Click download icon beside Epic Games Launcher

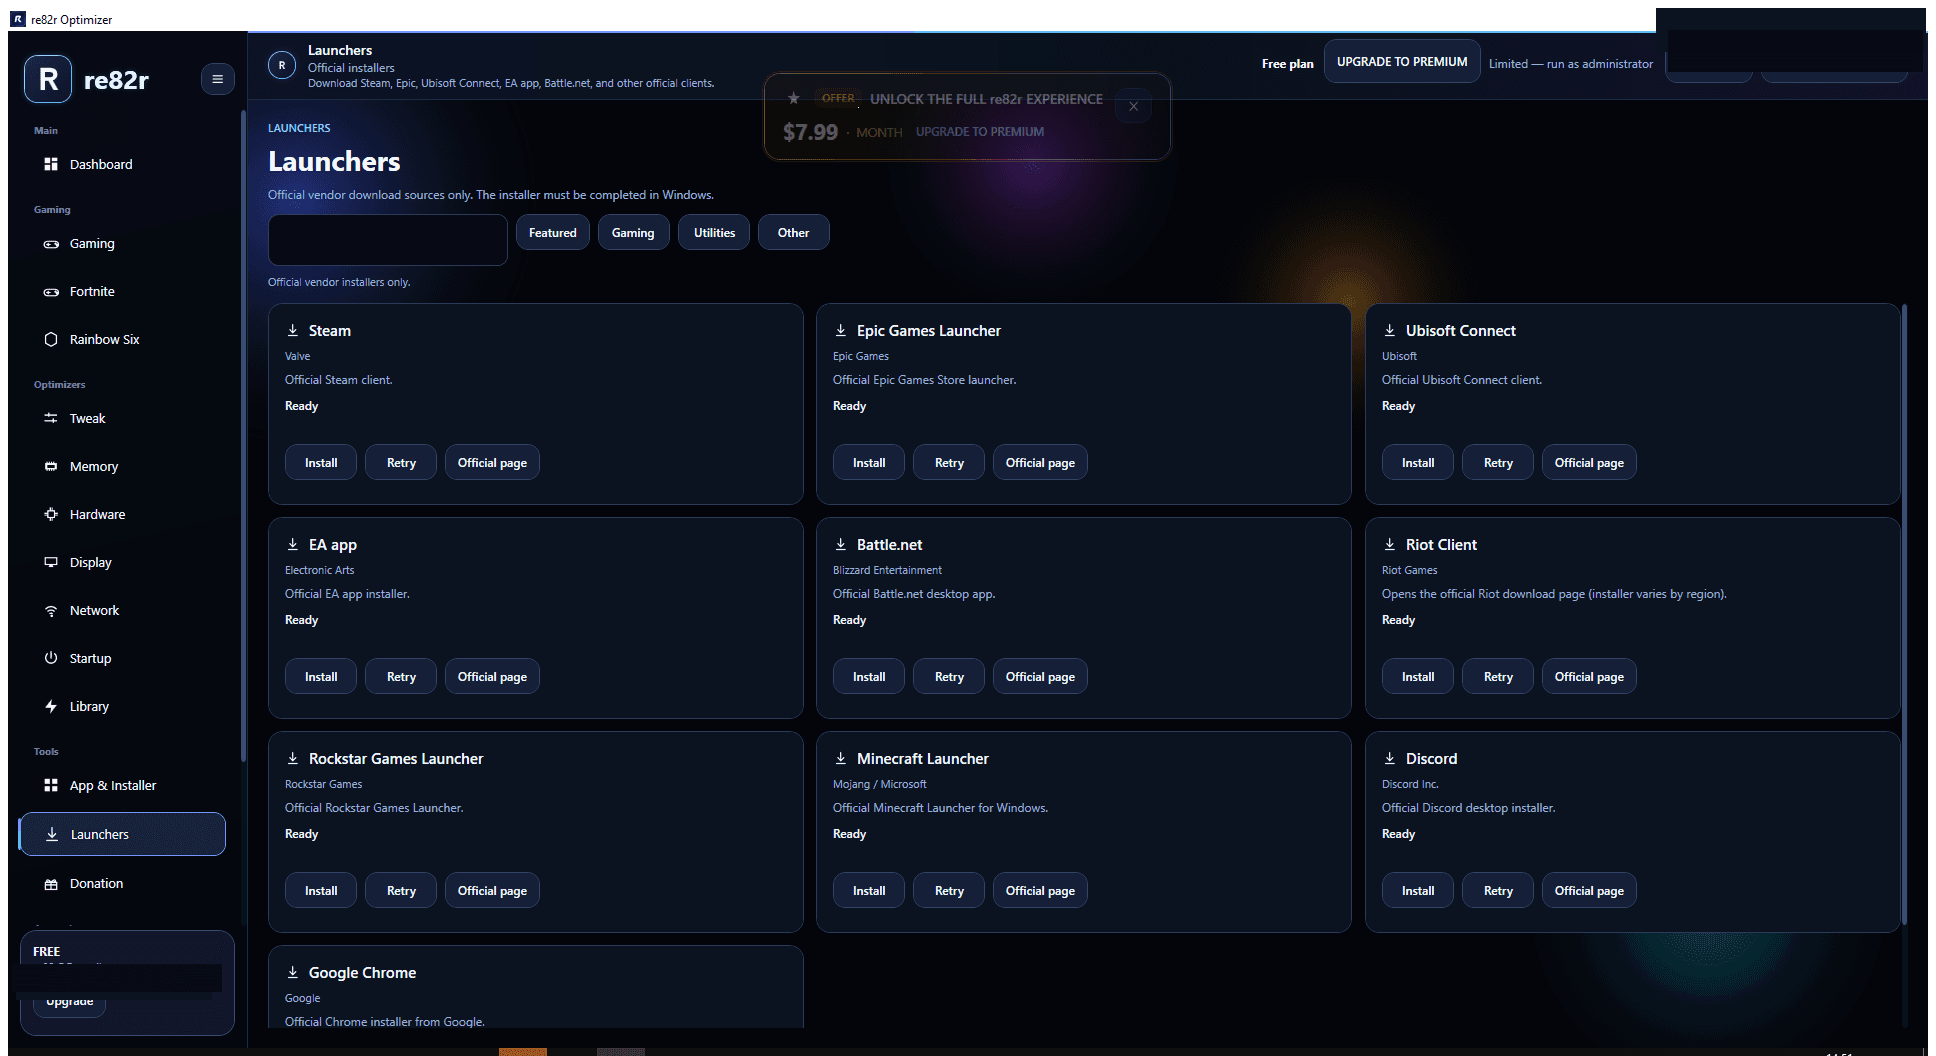click(x=841, y=330)
